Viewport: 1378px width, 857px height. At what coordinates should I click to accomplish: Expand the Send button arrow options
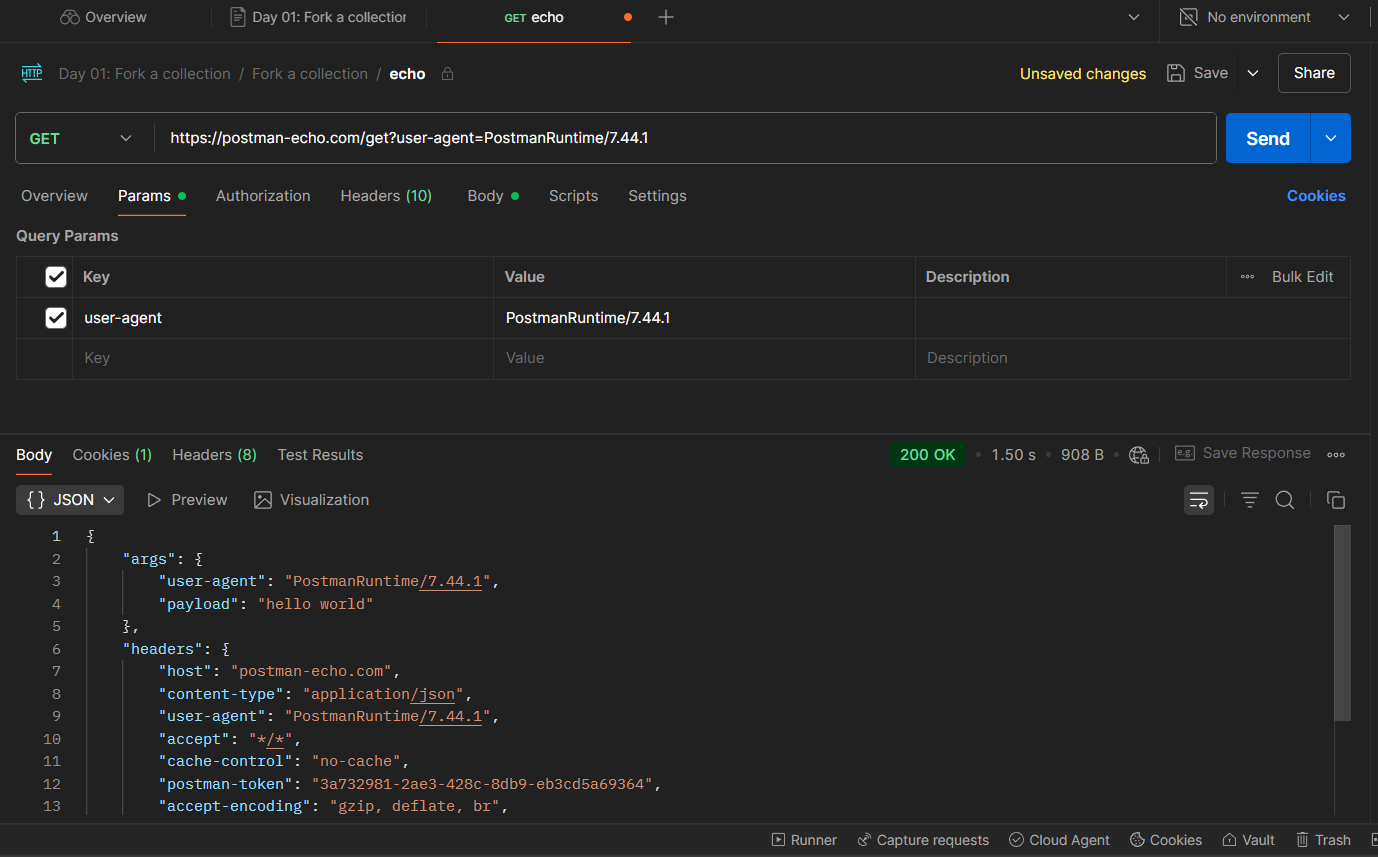click(1330, 138)
